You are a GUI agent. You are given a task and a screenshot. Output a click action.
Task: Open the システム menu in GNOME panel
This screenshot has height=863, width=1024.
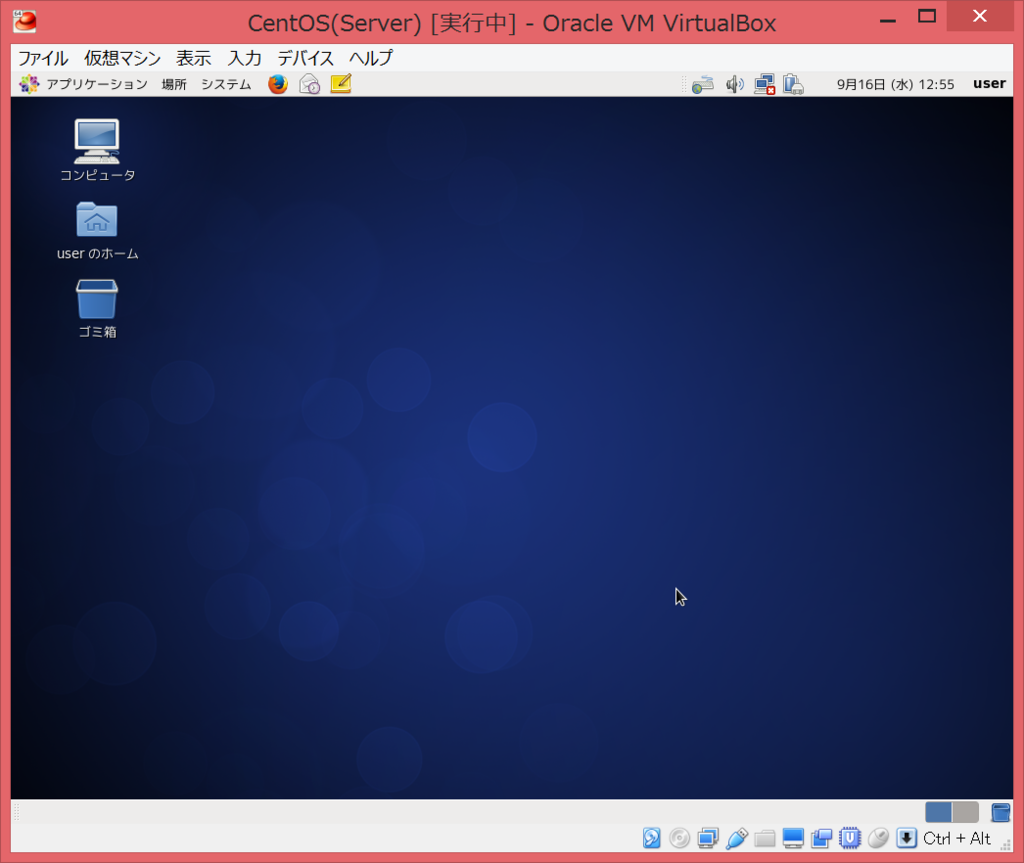tap(226, 84)
